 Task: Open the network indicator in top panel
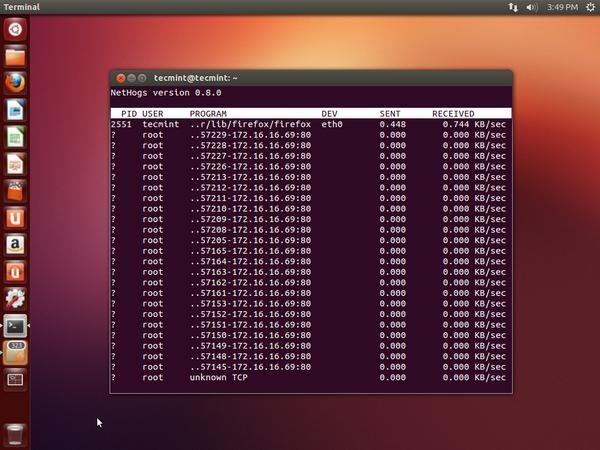pos(513,7)
